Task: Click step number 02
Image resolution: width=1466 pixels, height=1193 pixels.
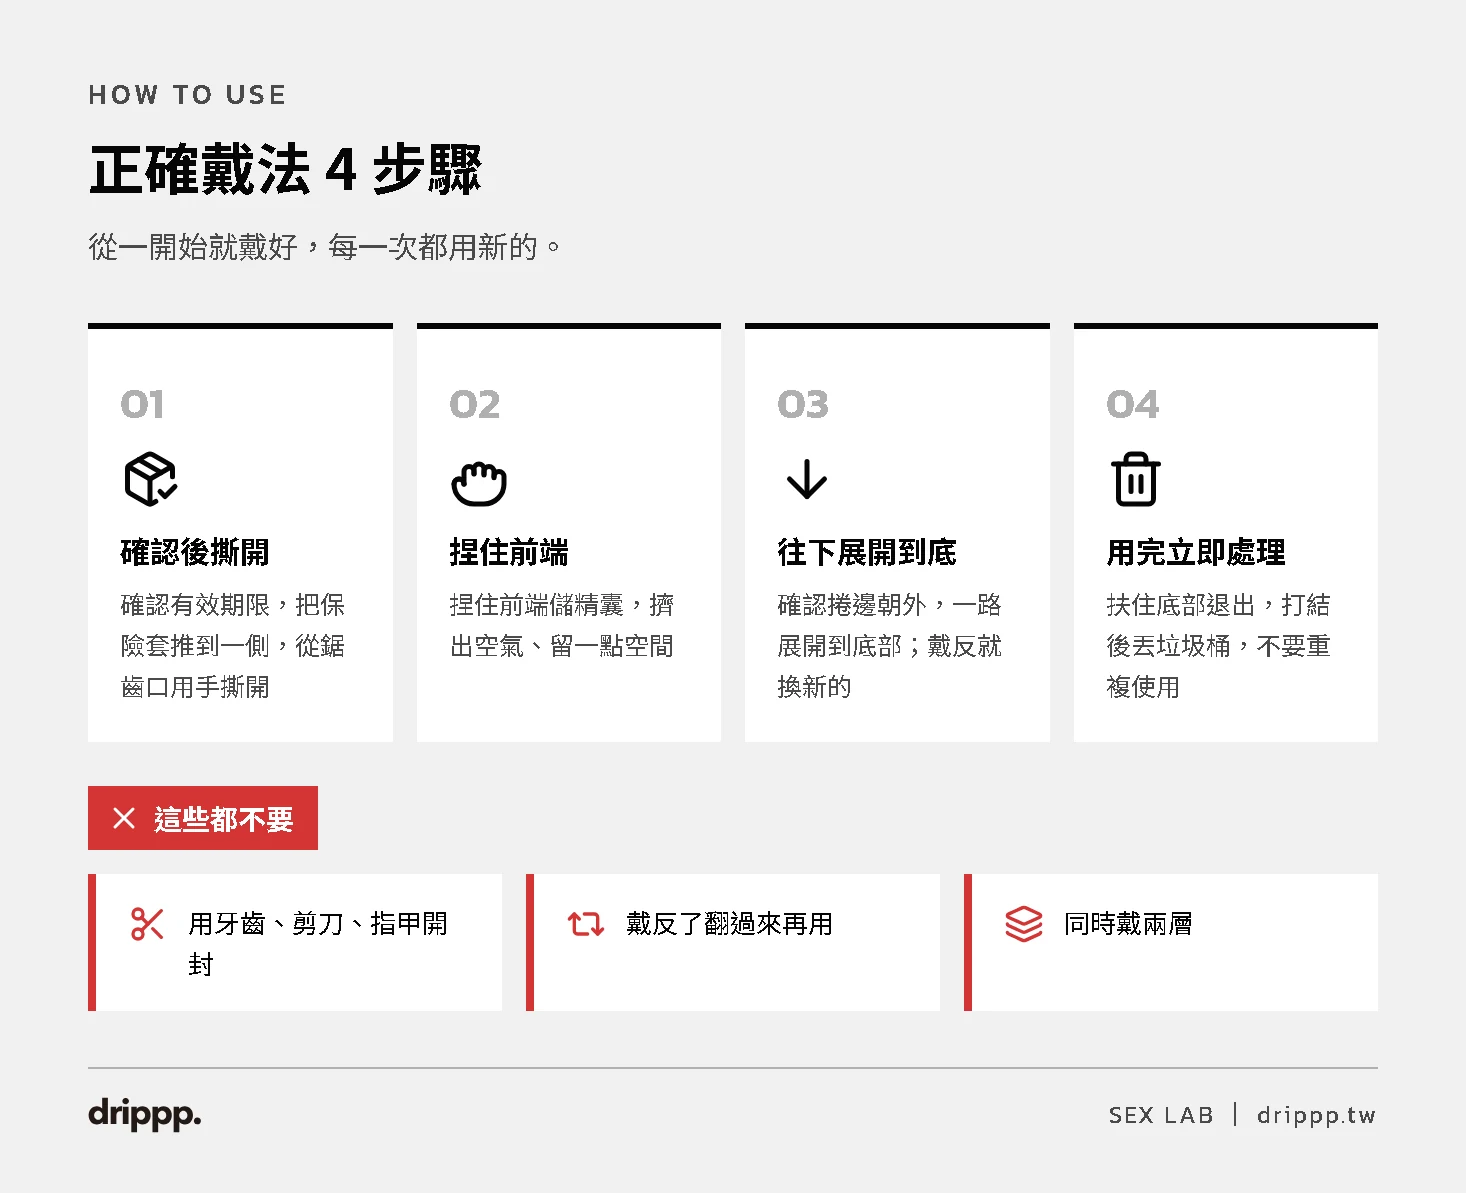Action: [x=474, y=404]
